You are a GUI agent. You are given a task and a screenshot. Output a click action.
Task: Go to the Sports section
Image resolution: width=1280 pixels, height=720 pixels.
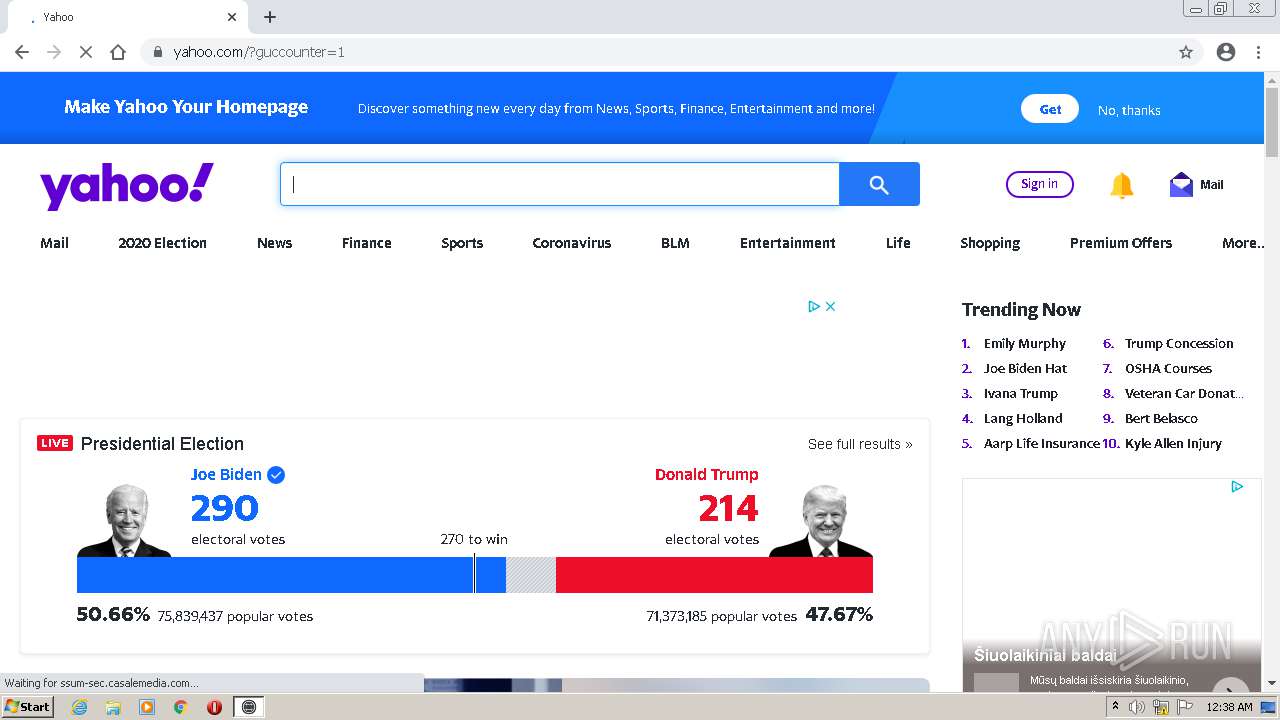(462, 243)
